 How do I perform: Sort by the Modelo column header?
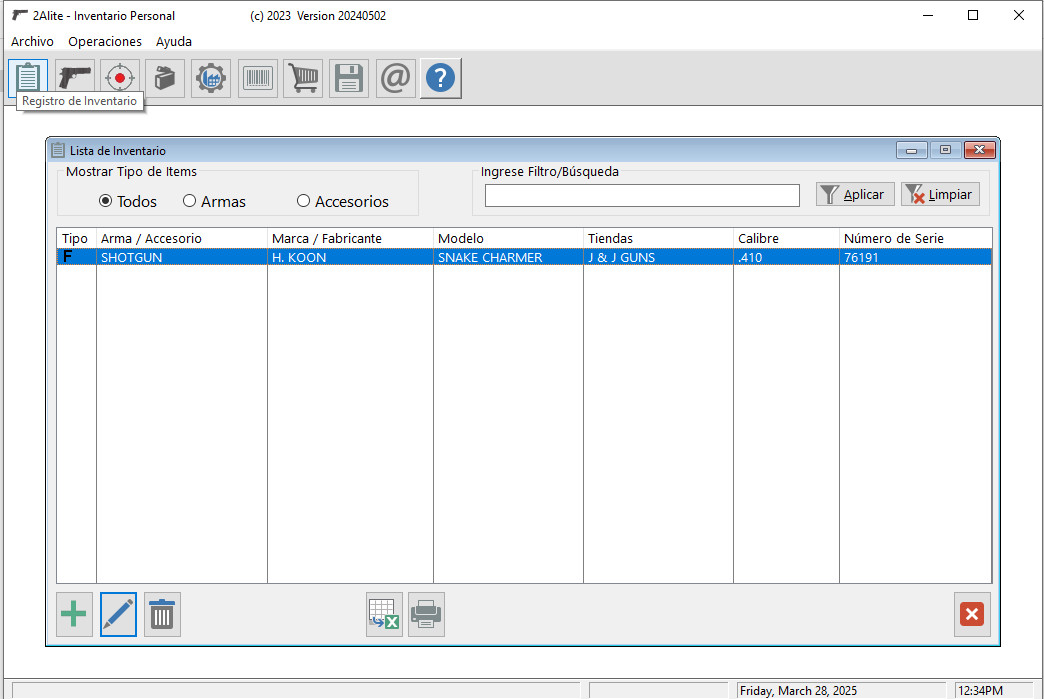point(508,238)
